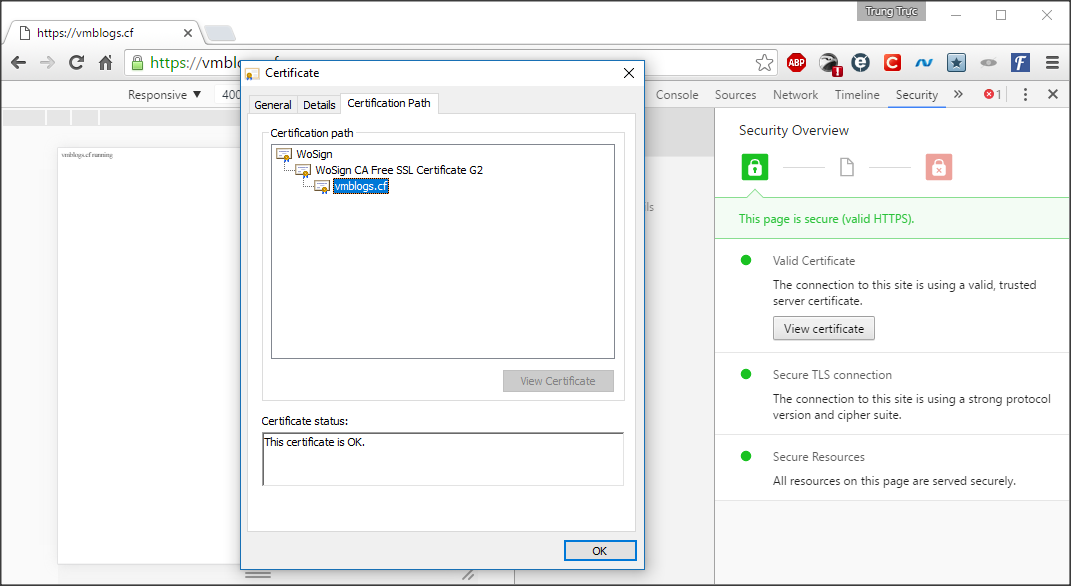Screen dimensions: 1071x586
Task: Click the browser reload button
Action: coord(76,63)
